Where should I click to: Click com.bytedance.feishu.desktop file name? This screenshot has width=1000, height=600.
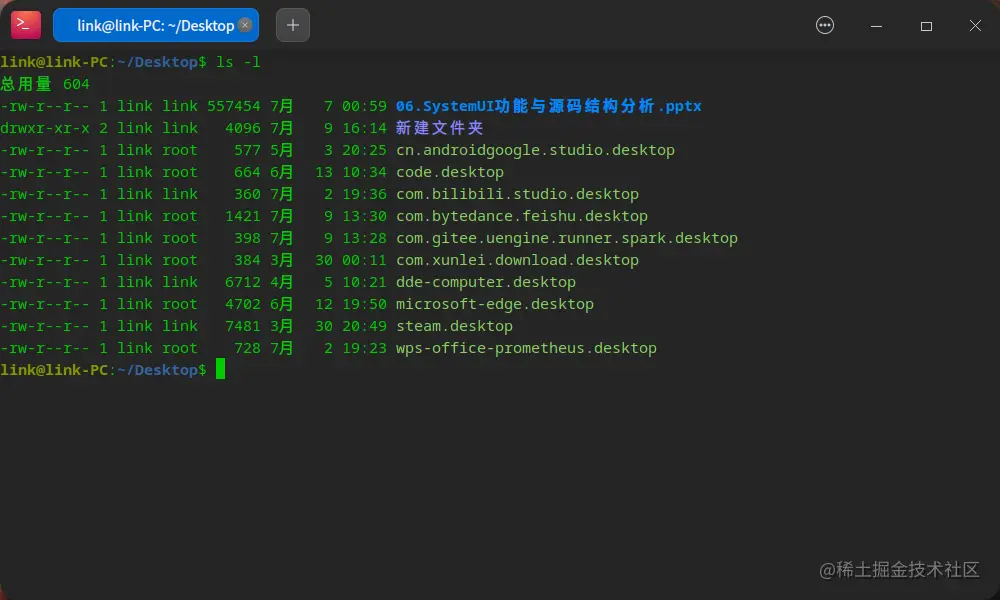(x=522, y=216)
